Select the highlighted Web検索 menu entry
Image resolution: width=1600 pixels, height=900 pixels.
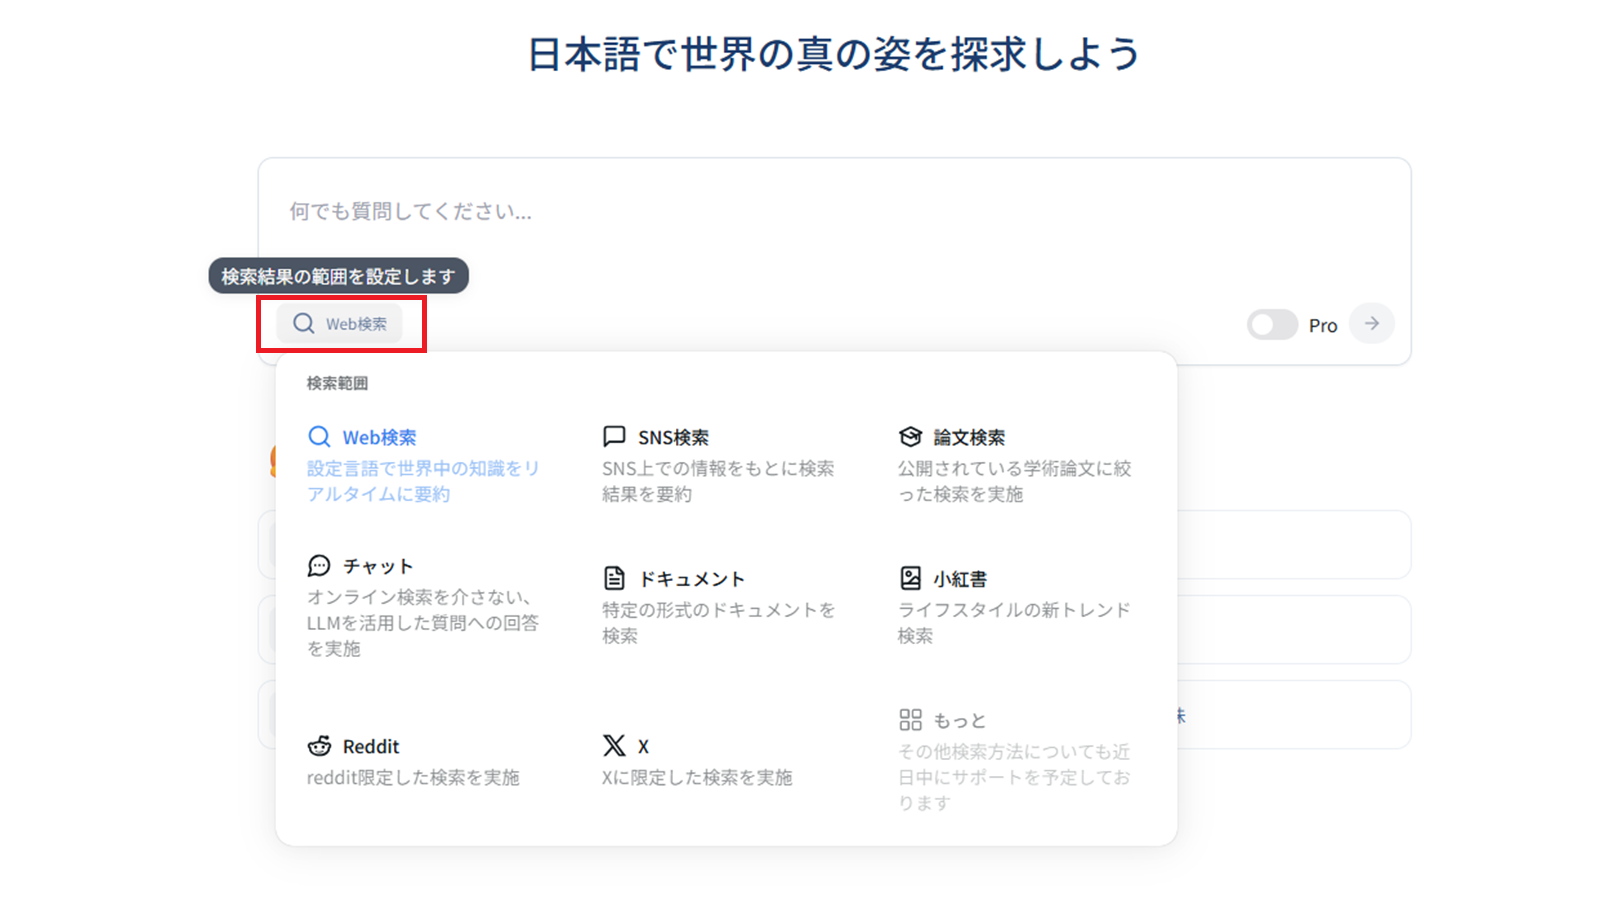(379, 437)
